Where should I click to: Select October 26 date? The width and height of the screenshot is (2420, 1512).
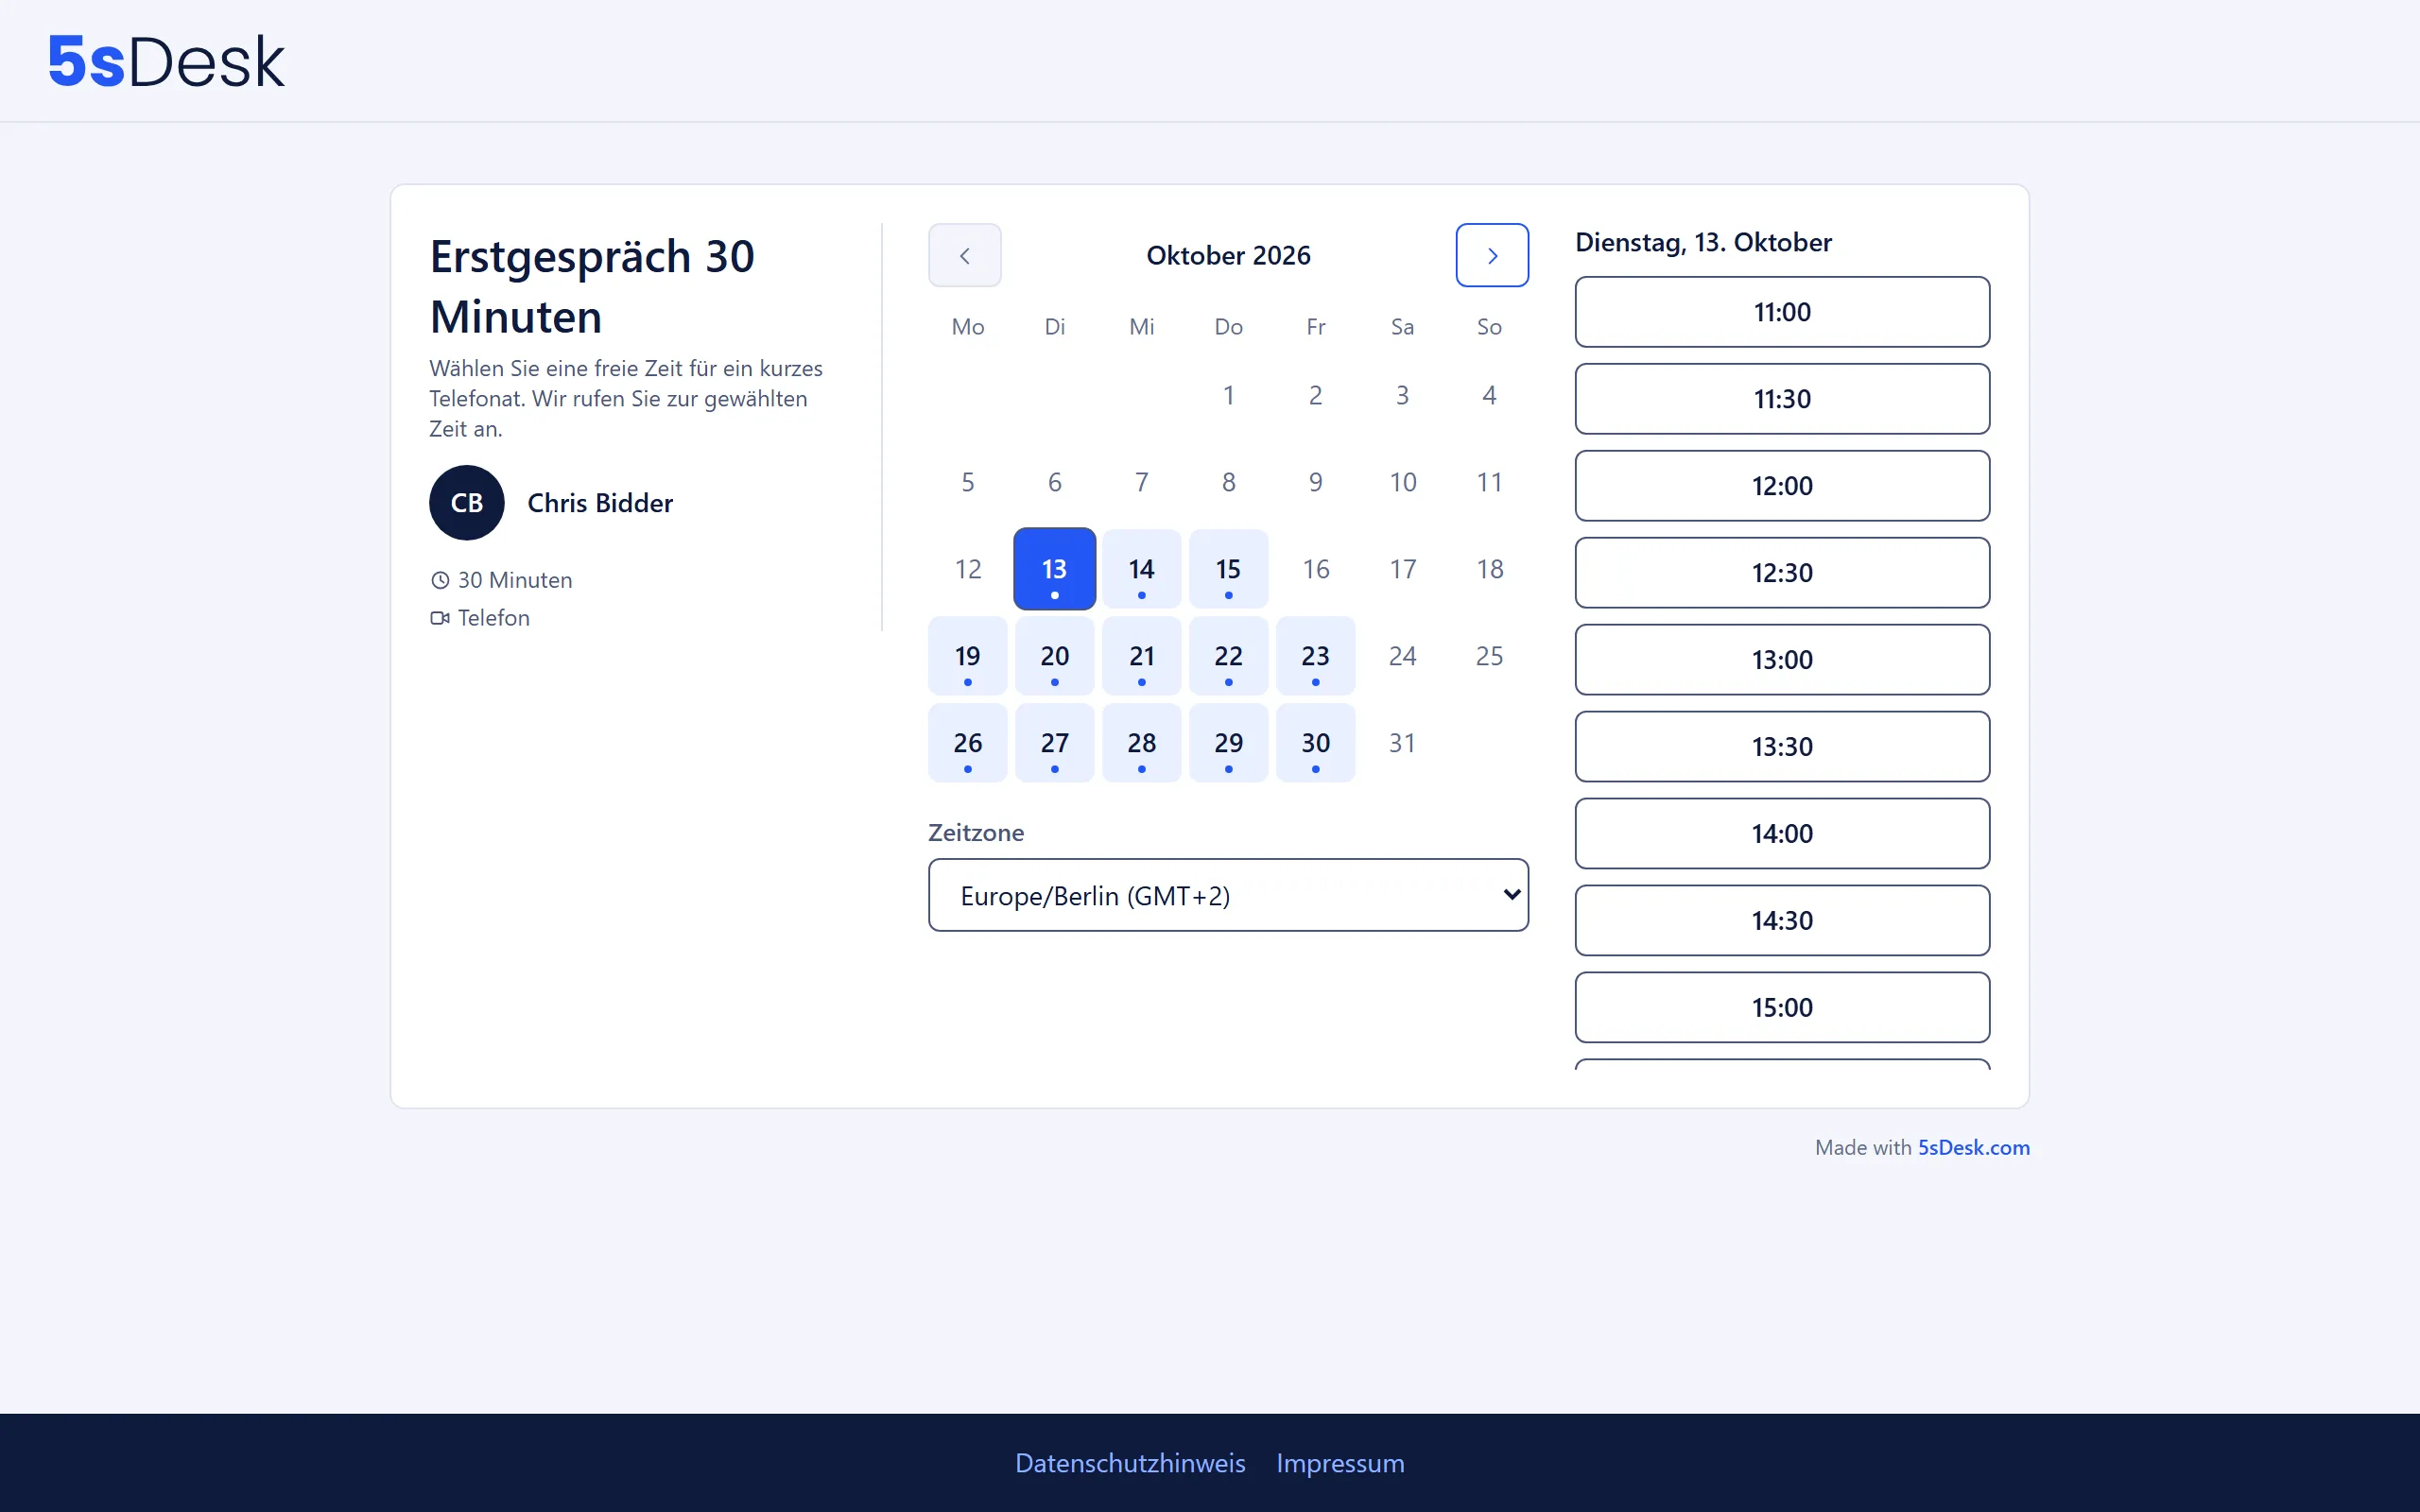(x=967, y=743)
